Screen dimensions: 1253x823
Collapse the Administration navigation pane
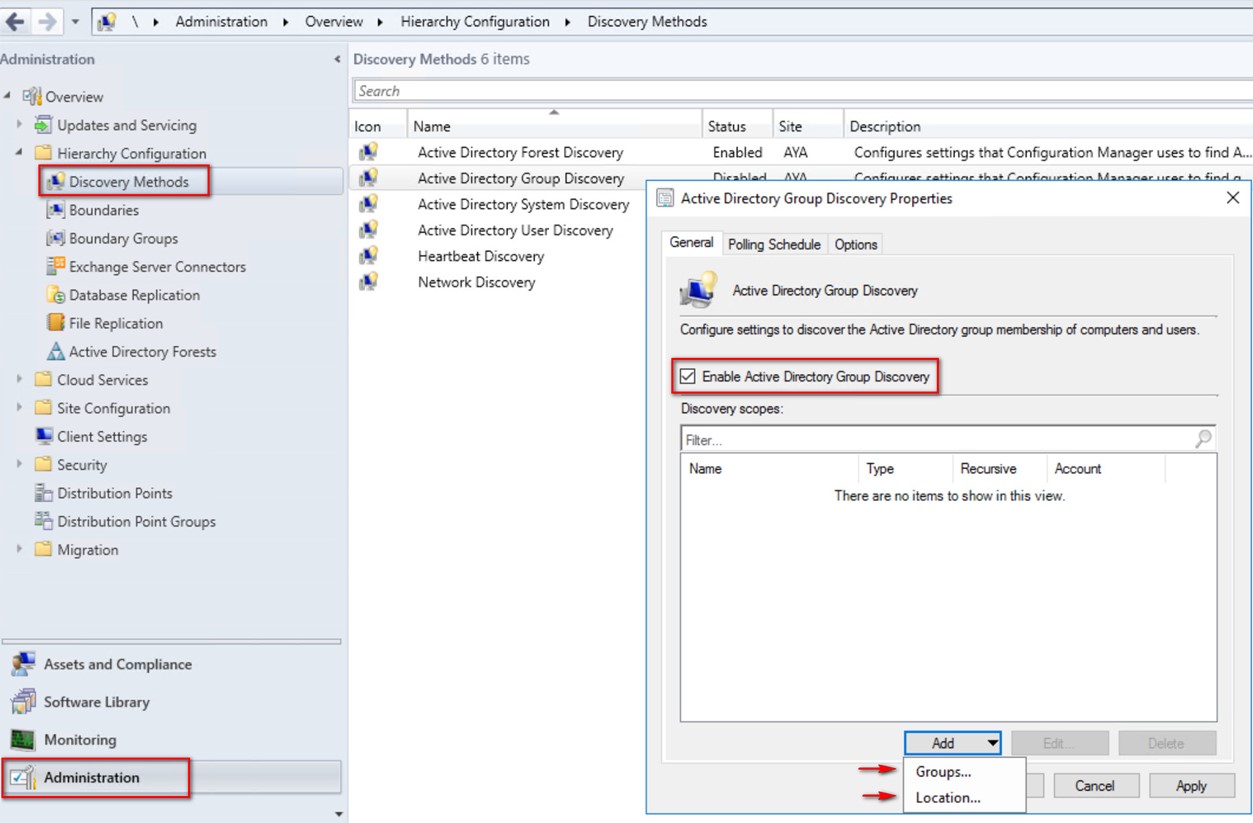(x=337, y=60)
